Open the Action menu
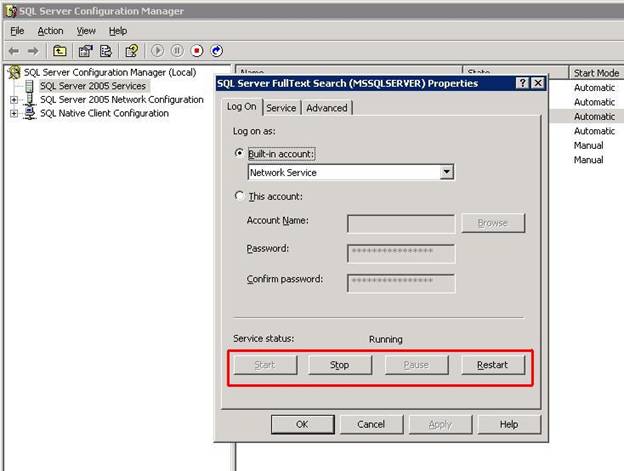 50,31
